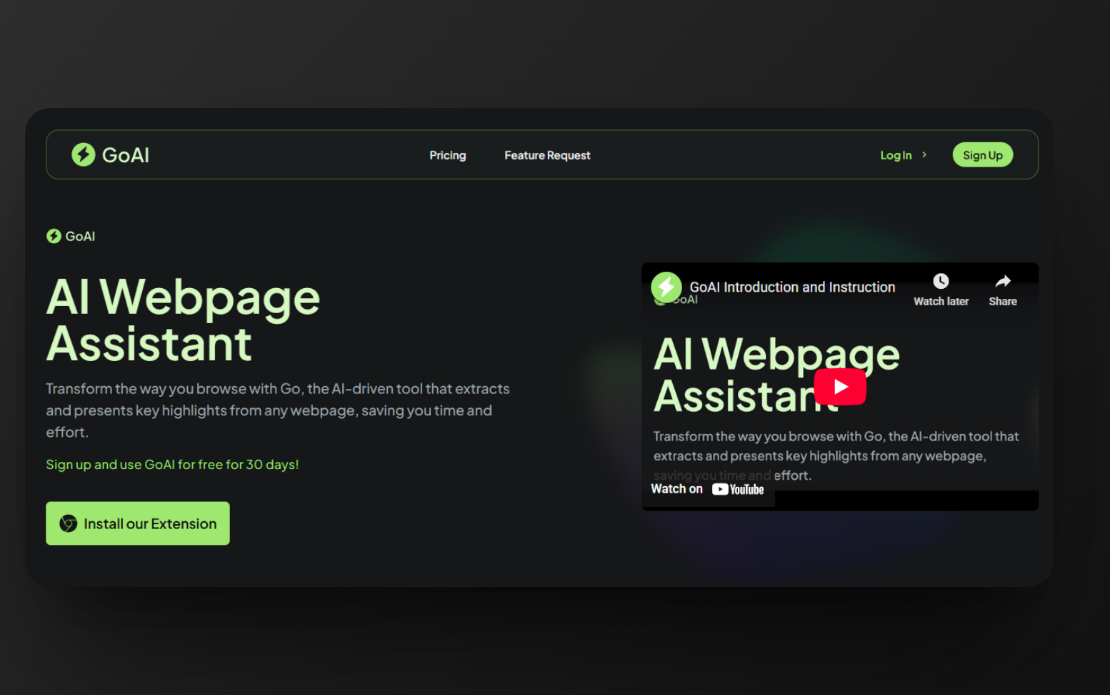Click the YouTube logo next to Watch on
The width and height of the screenshot is (1110, 695).
738,489
